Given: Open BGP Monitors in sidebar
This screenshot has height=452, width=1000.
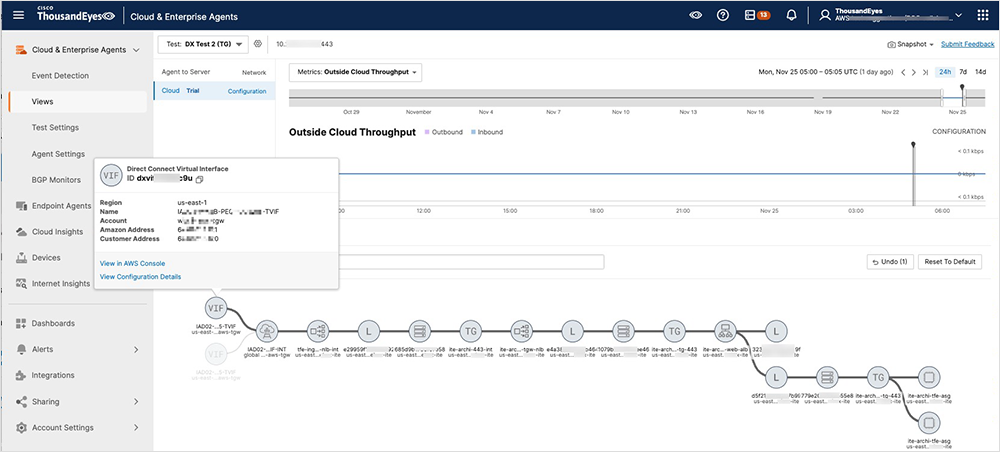Looking at the screenshot, I should pyautogui.click(x=57, y=180).
